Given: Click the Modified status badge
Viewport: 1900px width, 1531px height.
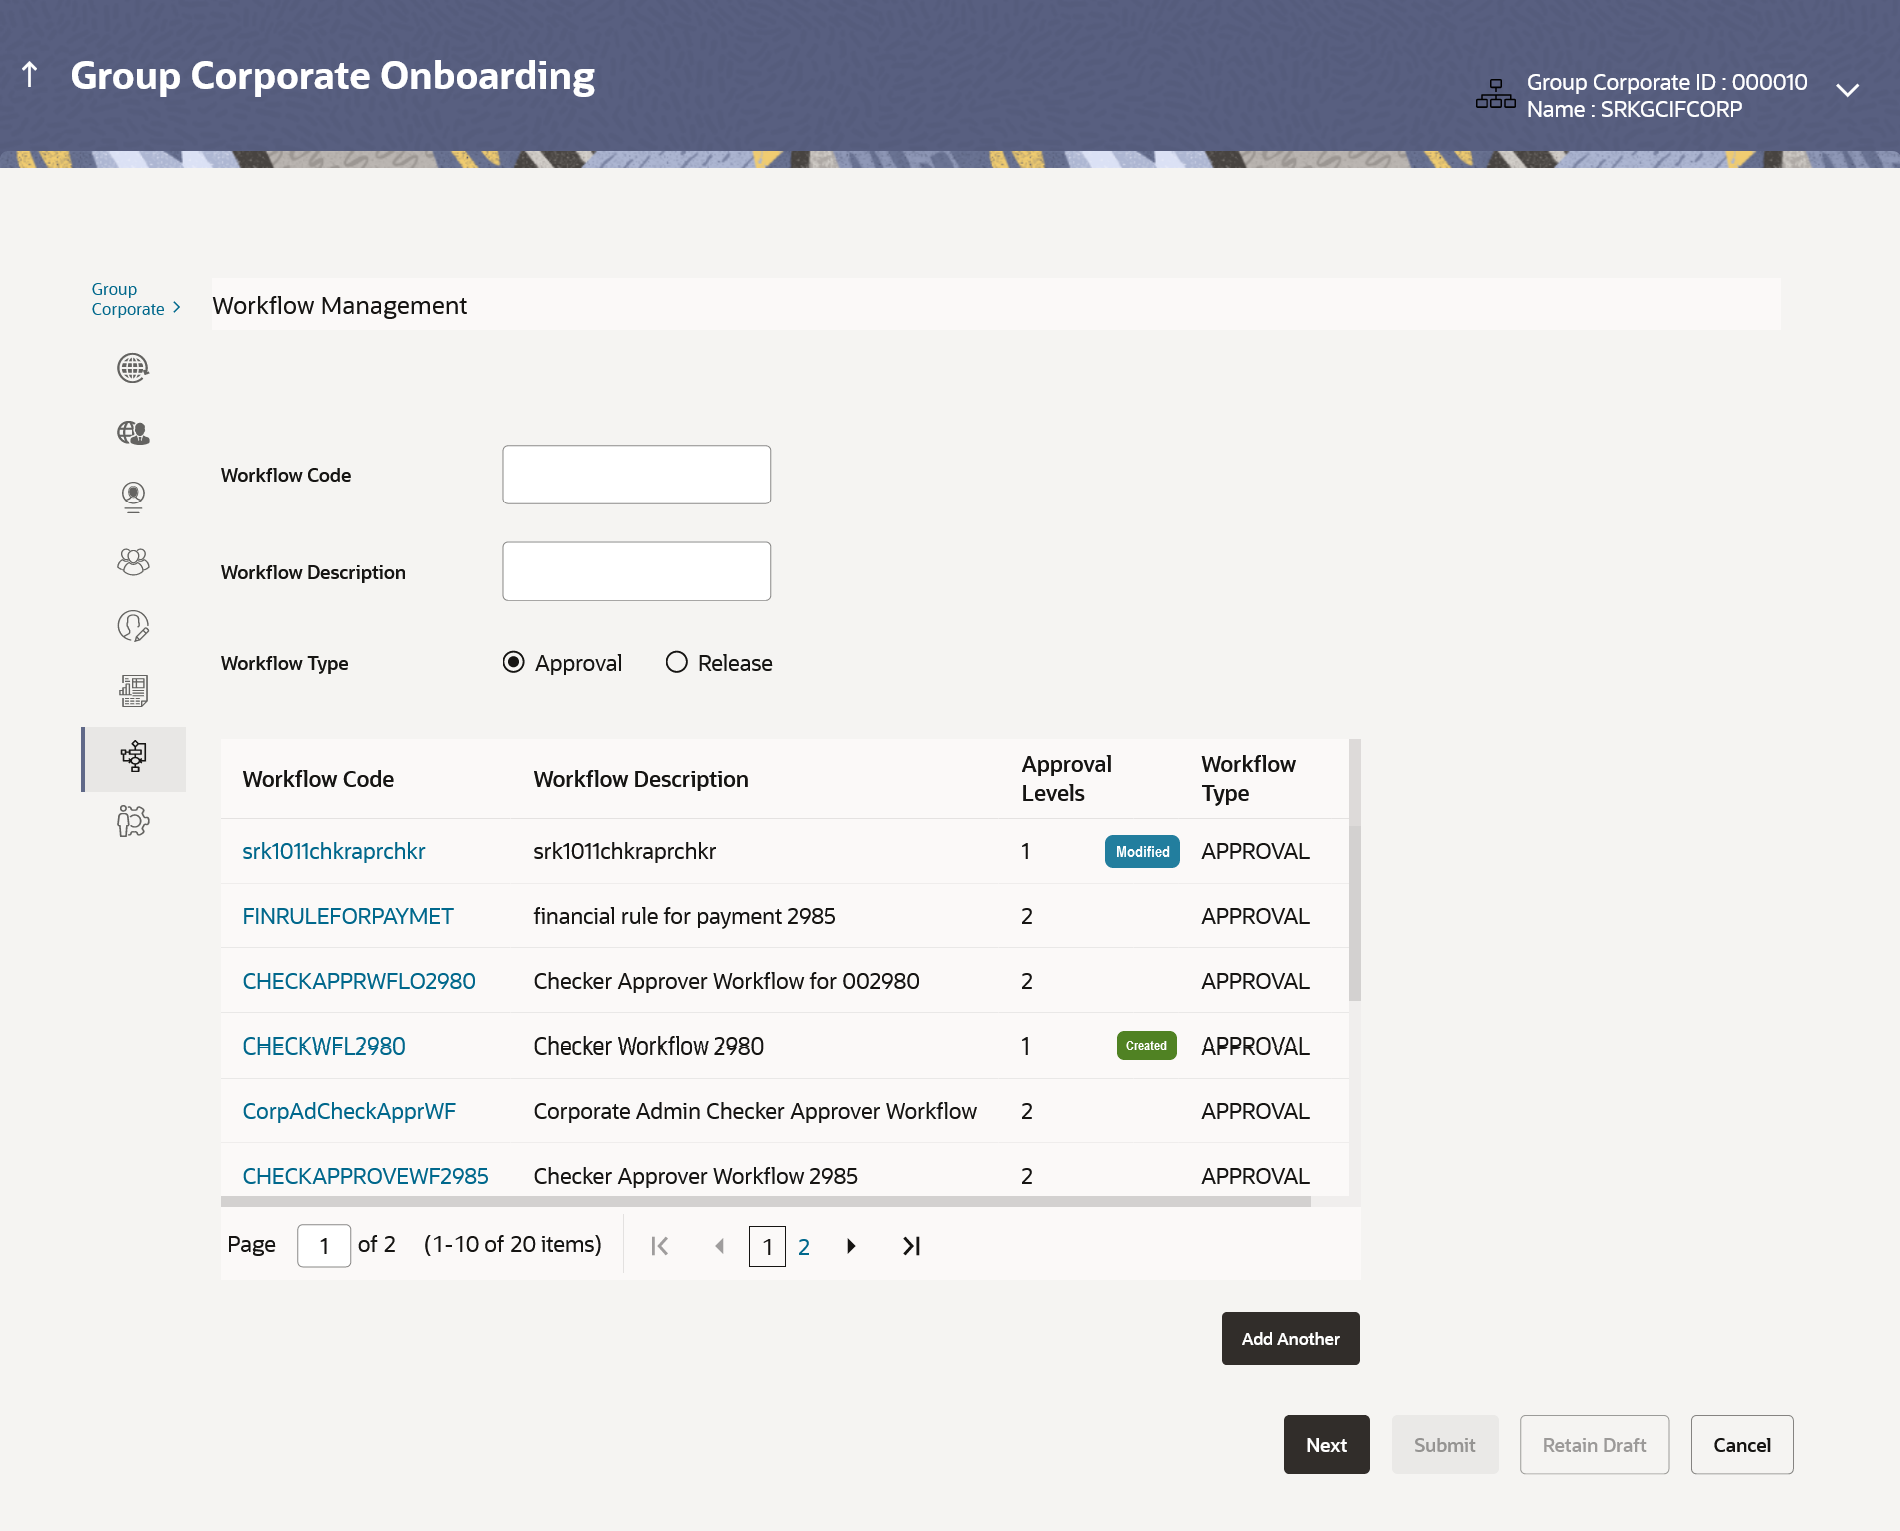Looking at the screenshot, I should tap(1142, 851).
